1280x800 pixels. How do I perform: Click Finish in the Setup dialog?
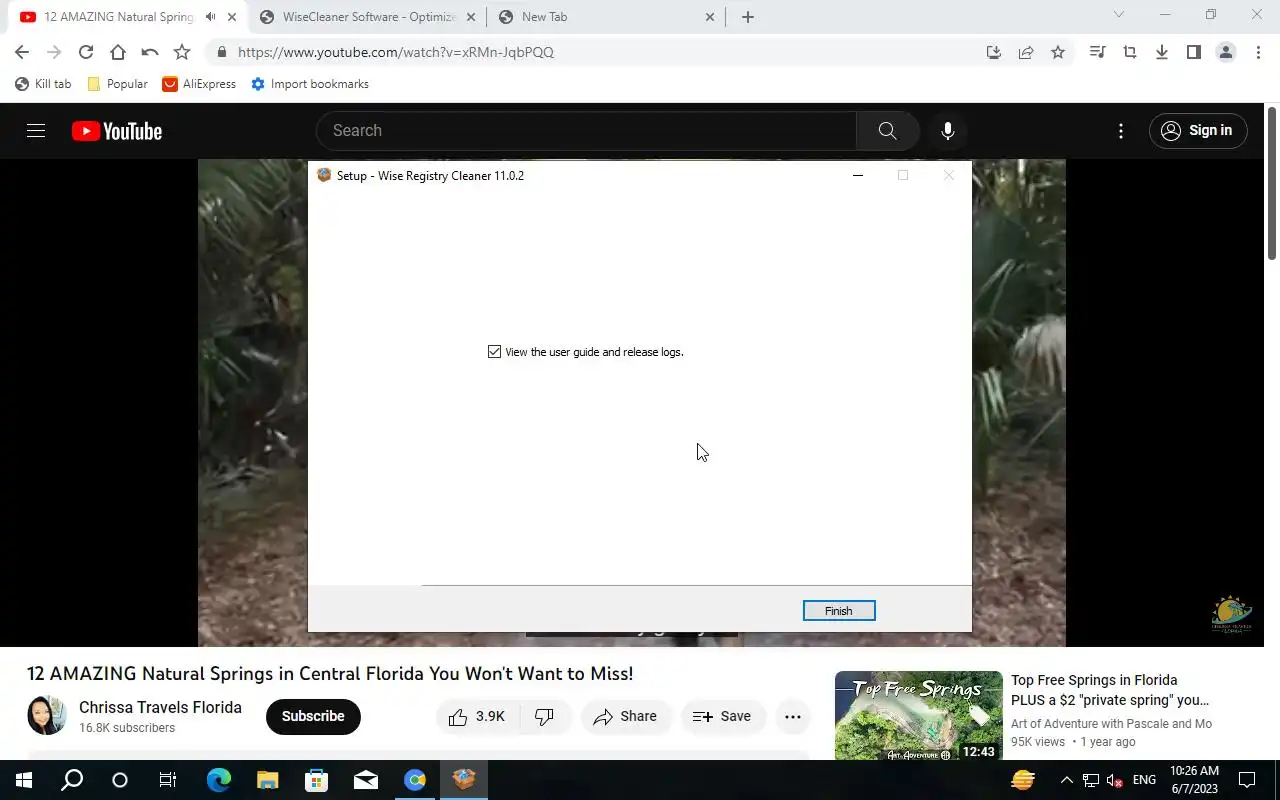[x=839, y=611]
